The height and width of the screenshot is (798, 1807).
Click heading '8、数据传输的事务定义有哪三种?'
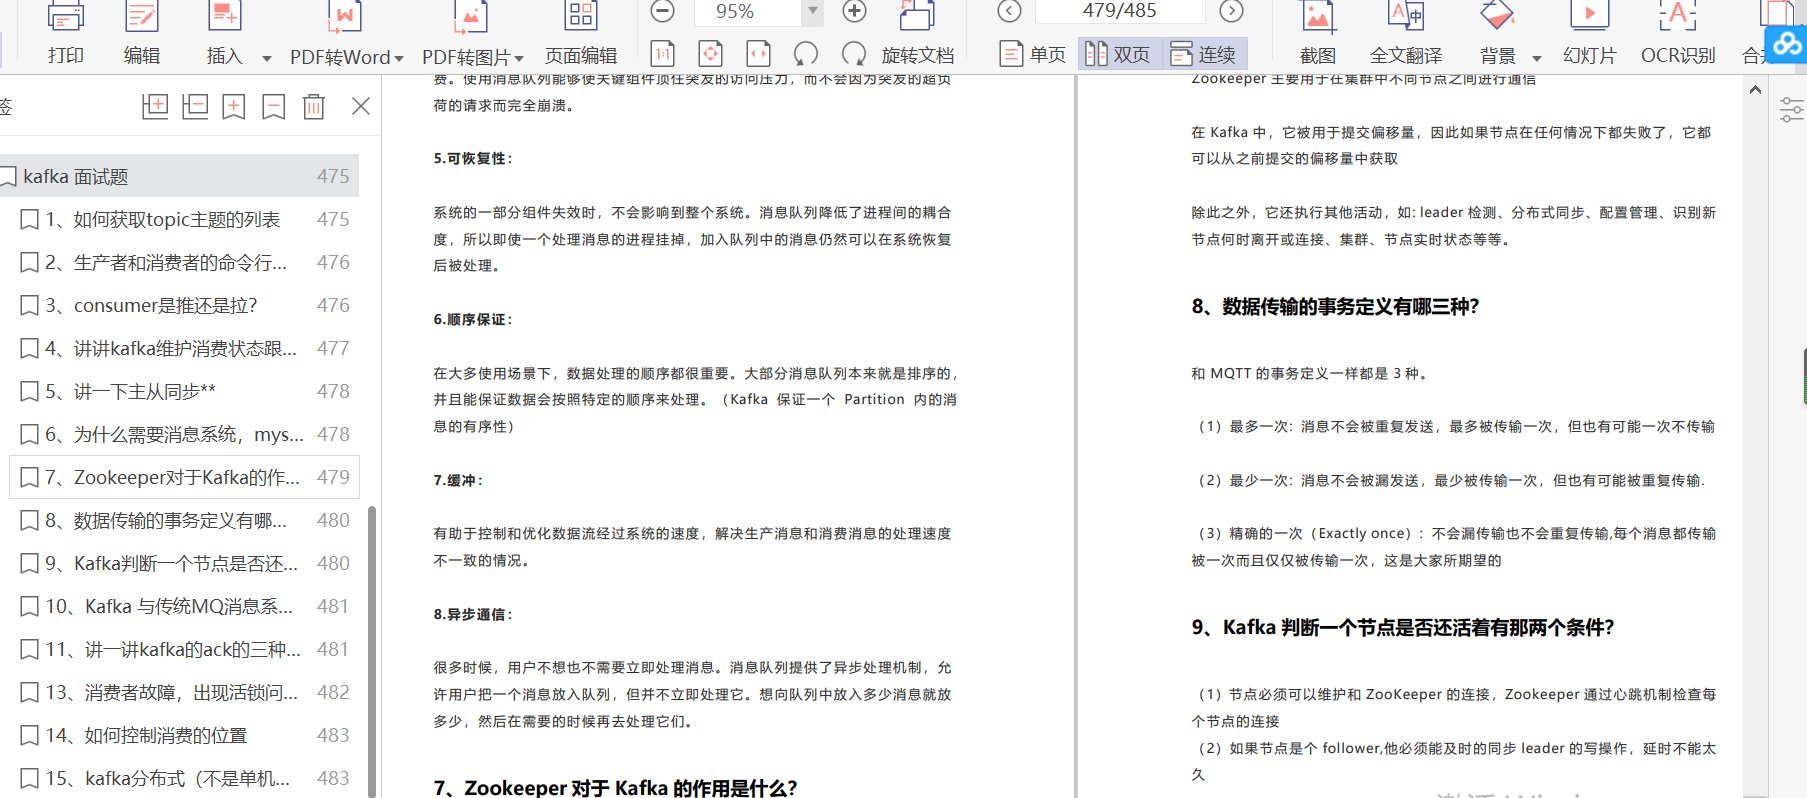click(x=1335, y=307)
